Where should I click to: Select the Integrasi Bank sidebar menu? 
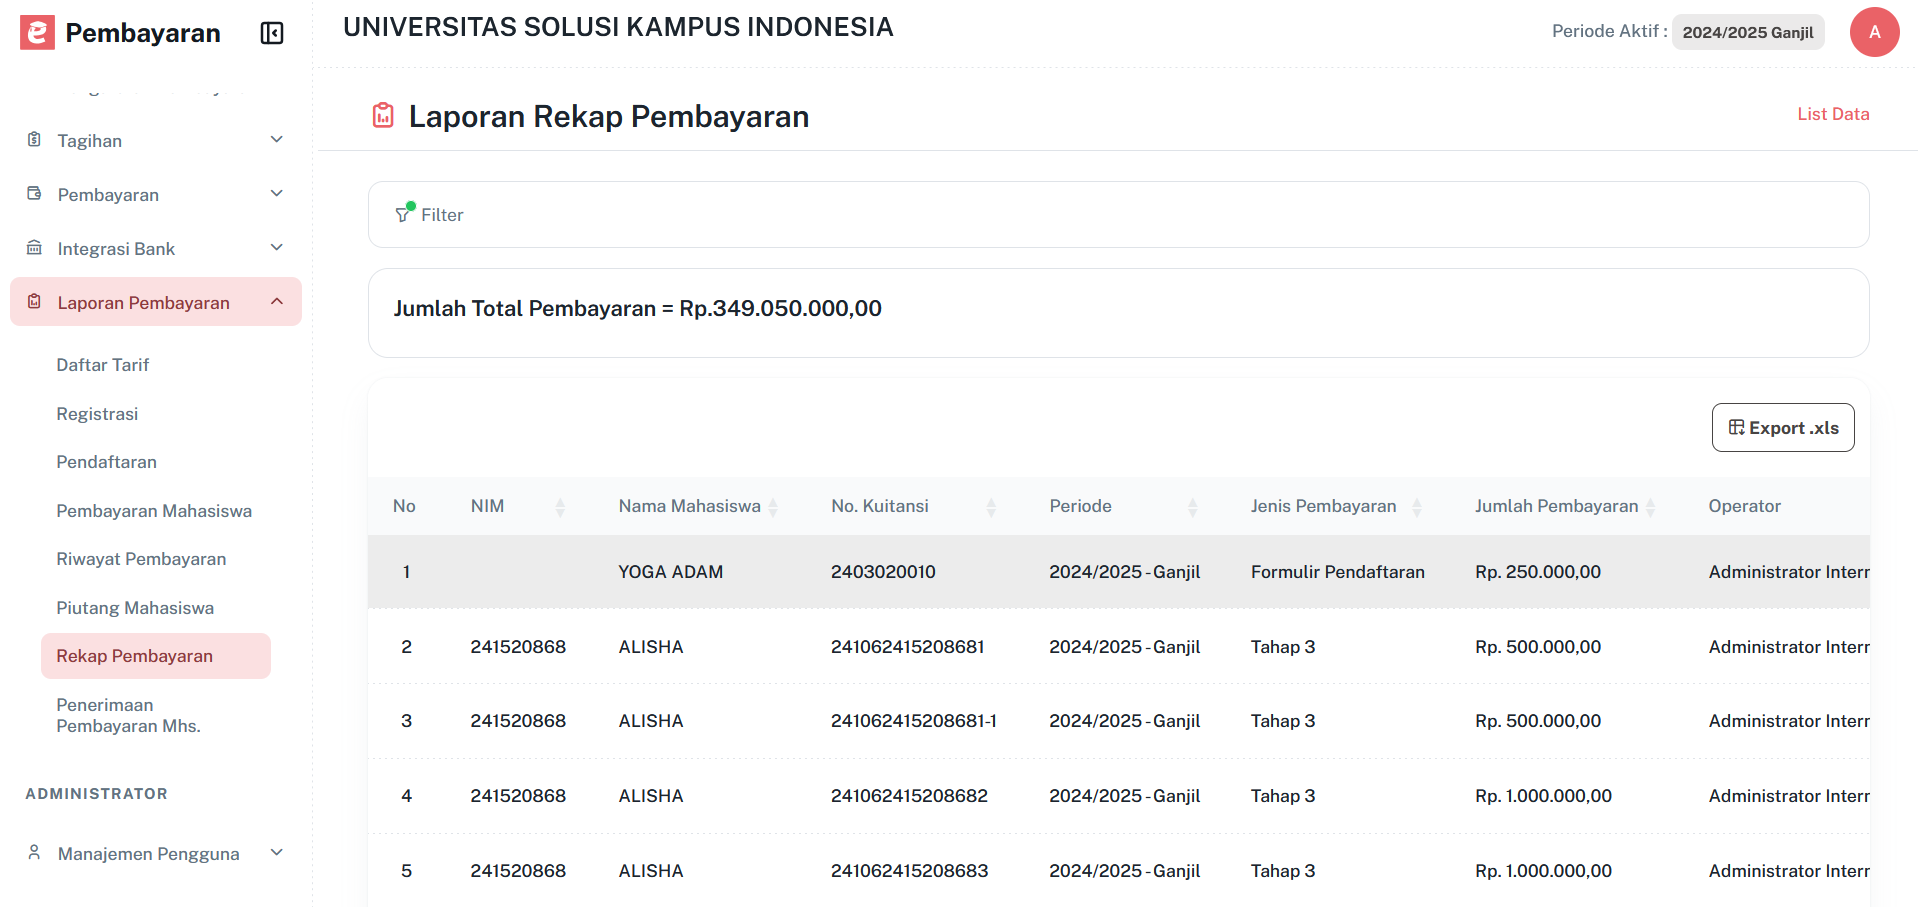[156, 248]
